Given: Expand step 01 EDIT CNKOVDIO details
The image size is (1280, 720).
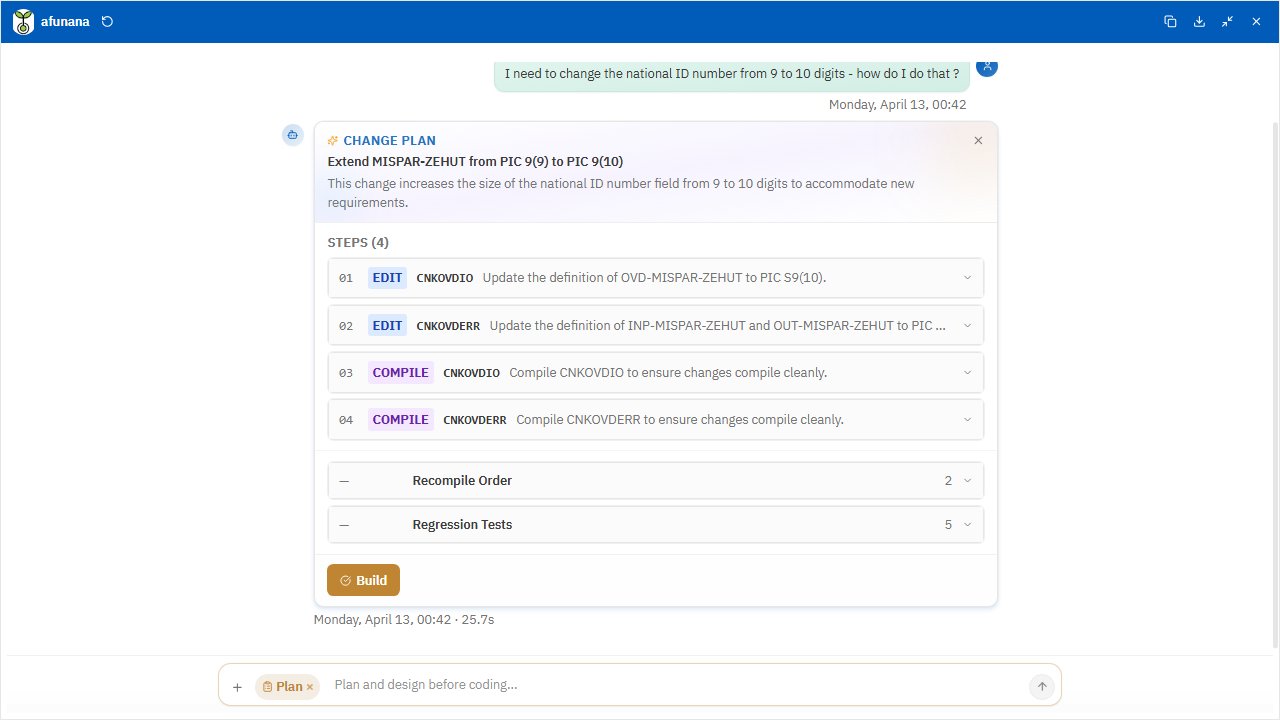Looking at the screenshot, I should coord(967,278).
